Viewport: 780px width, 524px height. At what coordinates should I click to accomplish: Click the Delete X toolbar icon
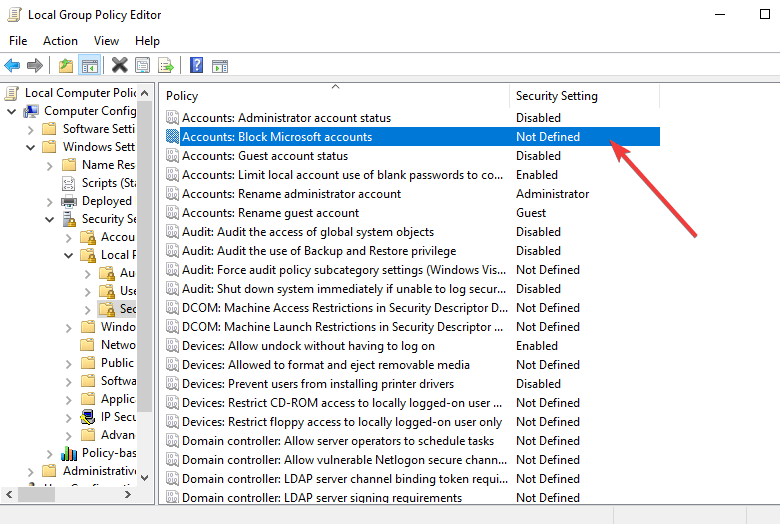[x=119, y=65]
